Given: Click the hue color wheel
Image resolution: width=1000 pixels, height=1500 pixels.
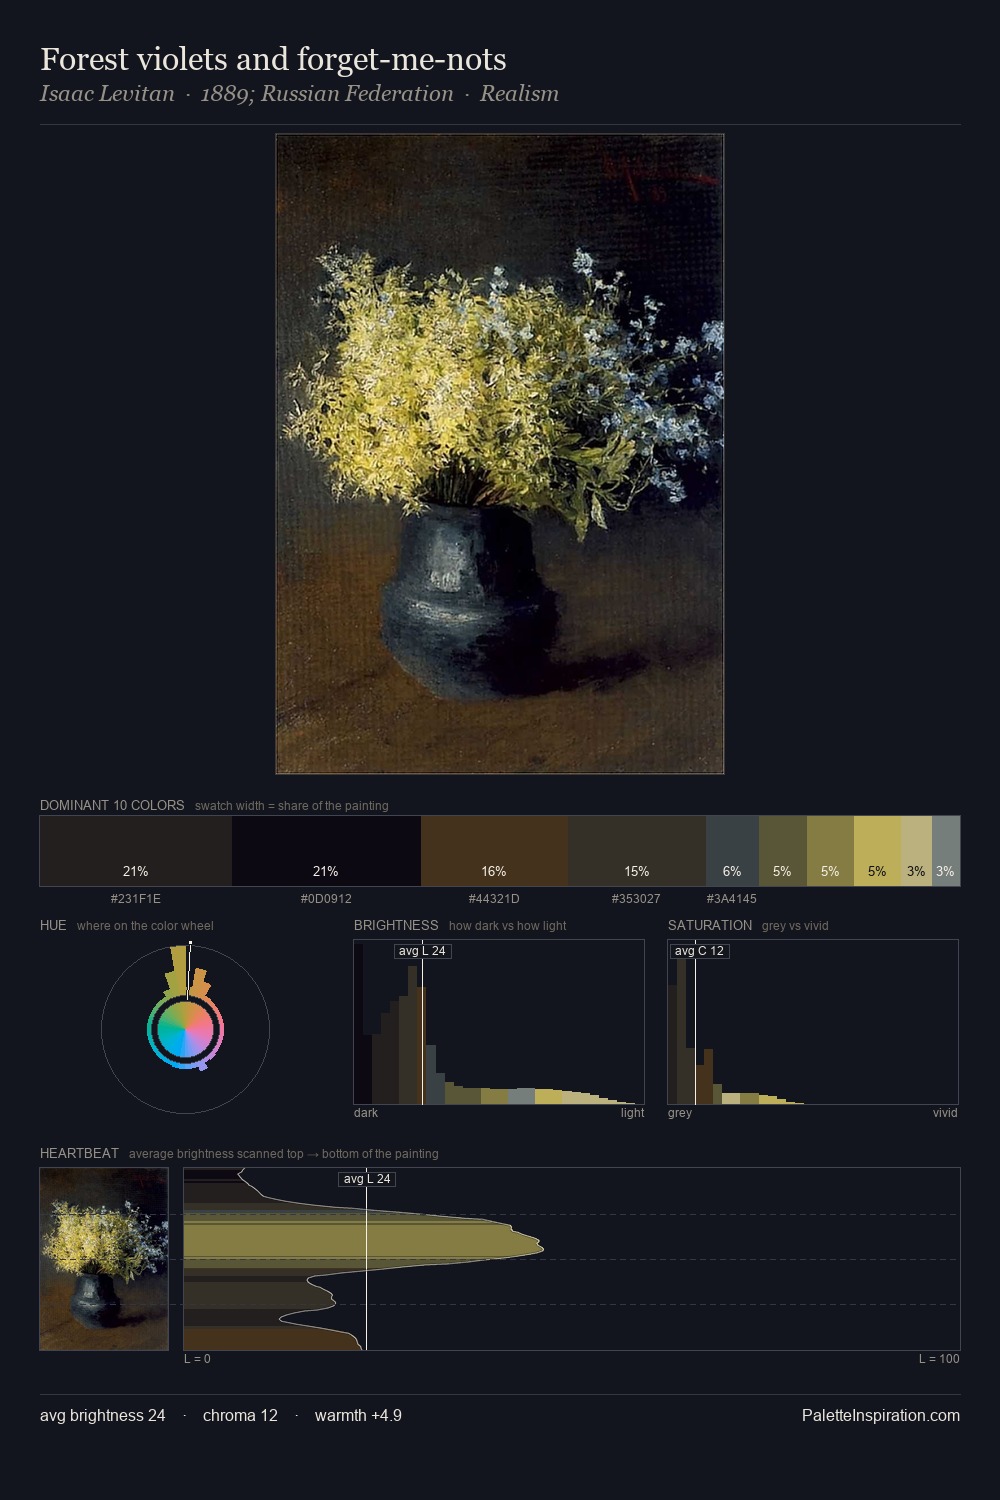Looking at the screenshot, I should pyautogui.click(x=185, y=1029).
